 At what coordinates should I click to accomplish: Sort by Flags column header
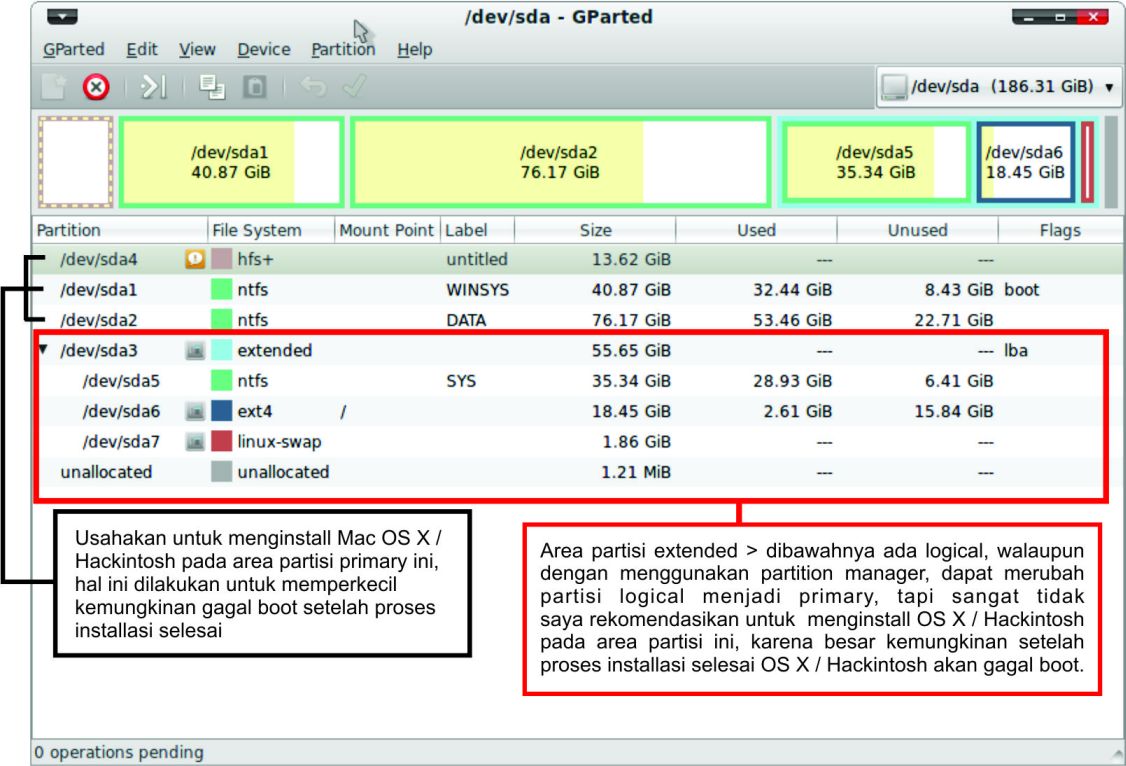point(1059,230)
